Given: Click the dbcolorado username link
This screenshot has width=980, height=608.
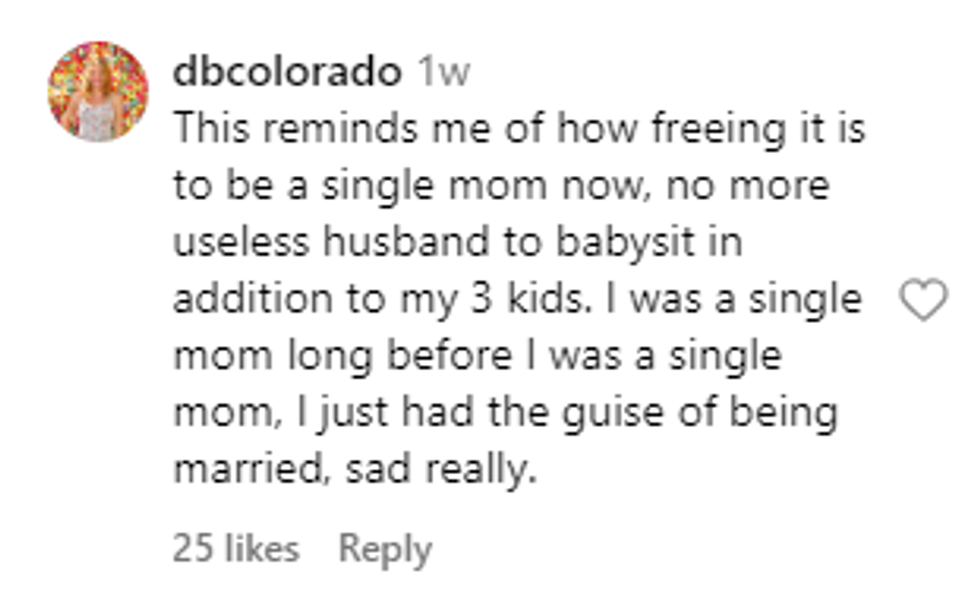Looking at the screenshot, I should coord(288,72).
